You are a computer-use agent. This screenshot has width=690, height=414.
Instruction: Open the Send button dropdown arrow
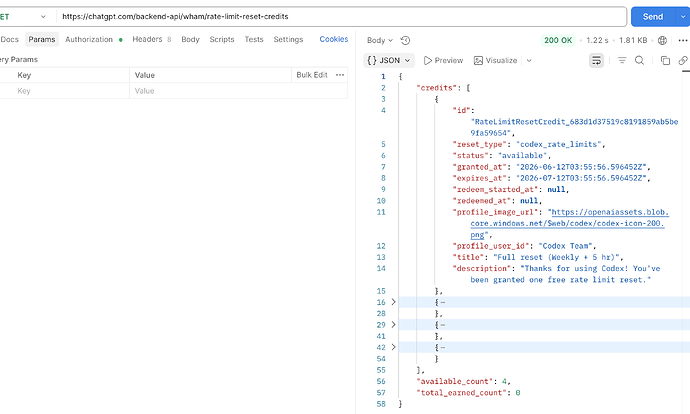coord(683,17)
